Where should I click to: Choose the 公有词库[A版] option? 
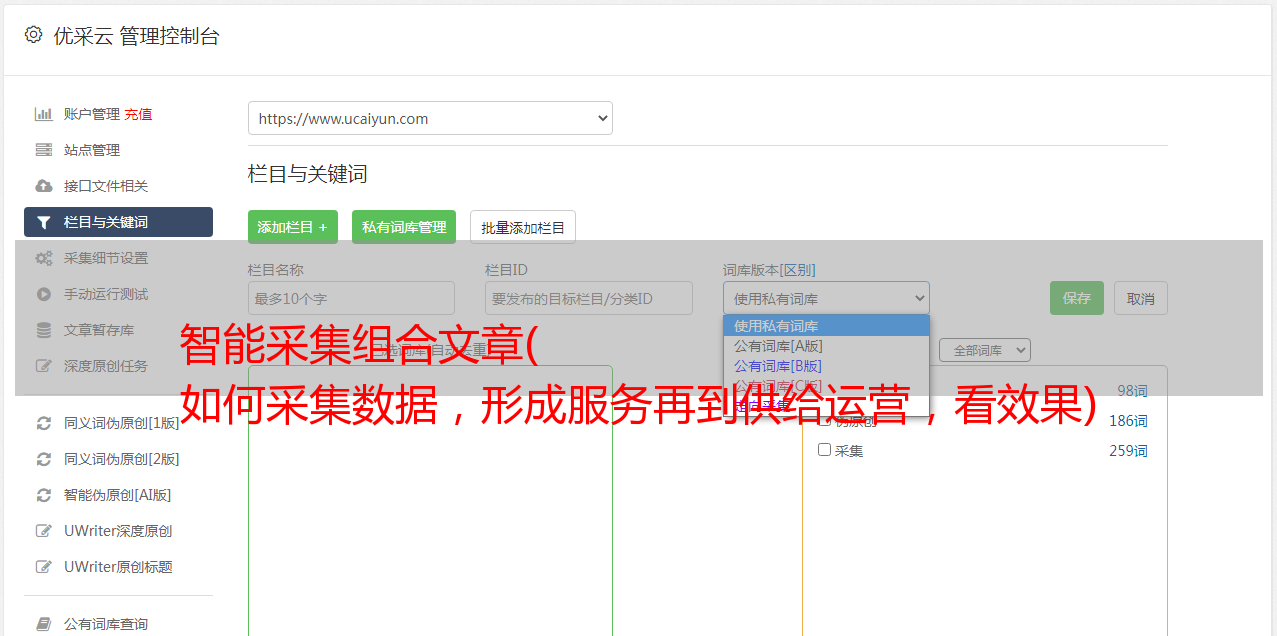pyautogui.click(x=826, y=346)
